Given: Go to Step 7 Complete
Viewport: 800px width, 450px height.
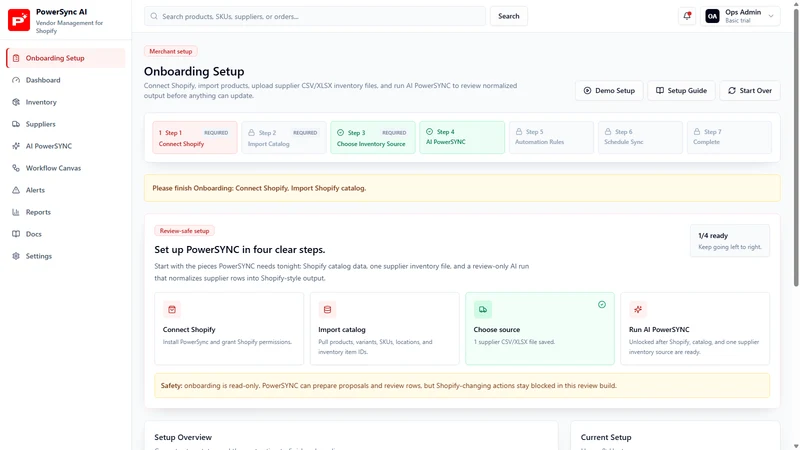Looking at the screenshot, I should click(729, 138).
